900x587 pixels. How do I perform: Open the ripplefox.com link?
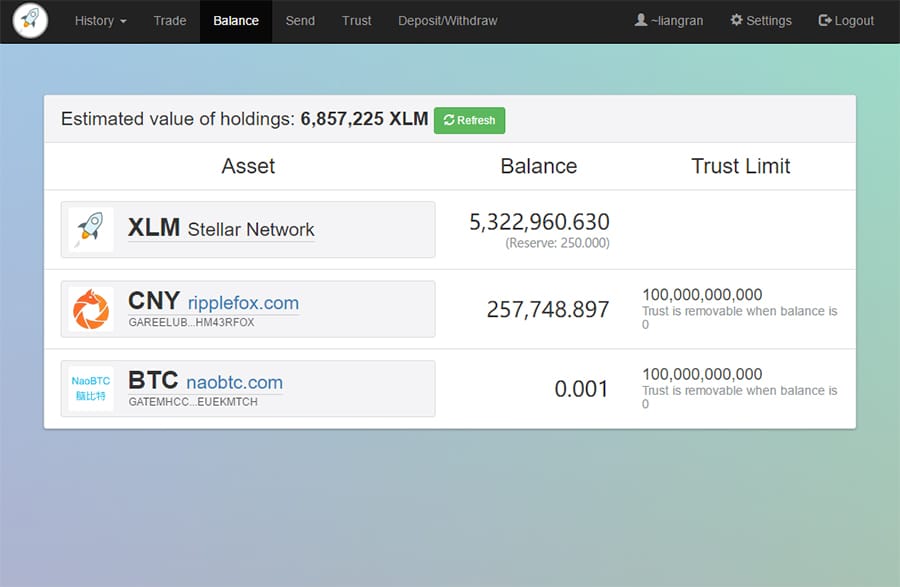point(243,303)
